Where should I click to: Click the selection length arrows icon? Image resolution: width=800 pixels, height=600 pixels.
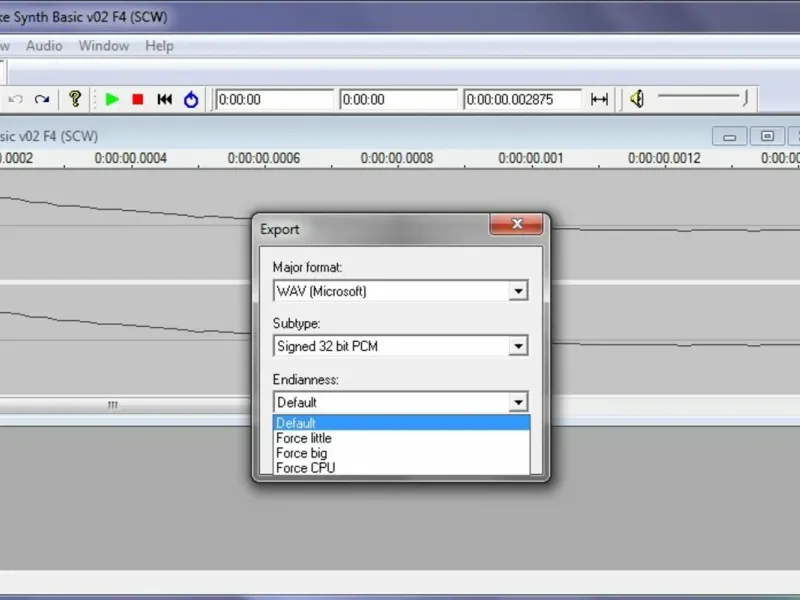[x=599, y=99]
